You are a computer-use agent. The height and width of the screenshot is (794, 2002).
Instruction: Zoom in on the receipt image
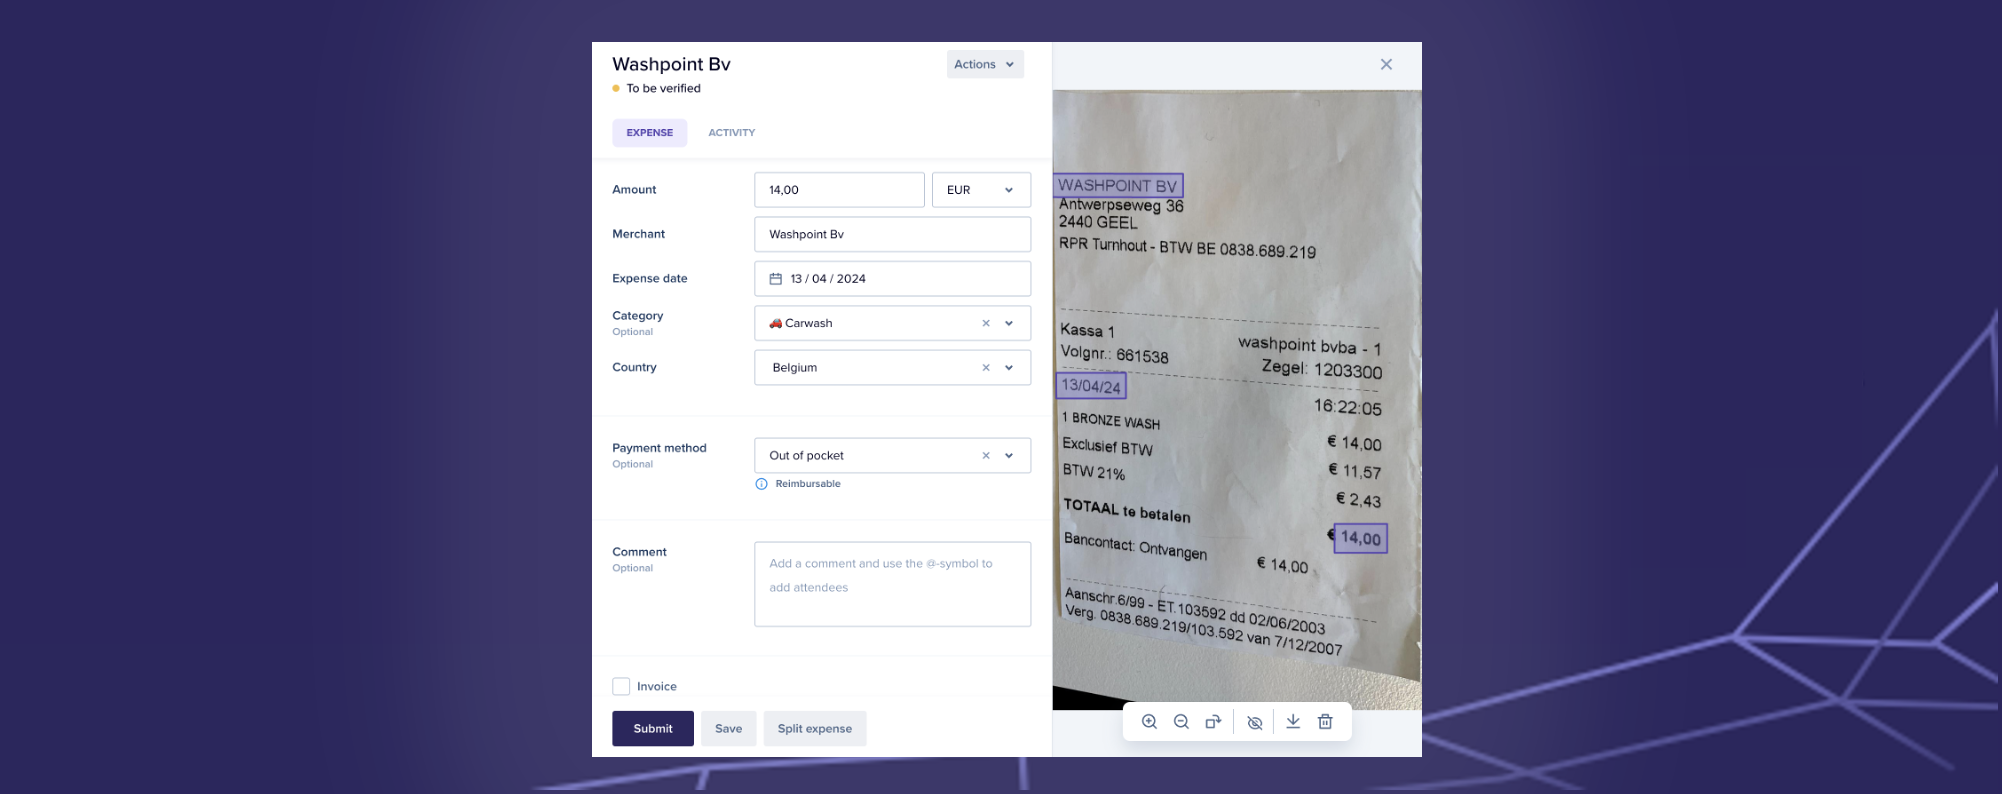point(1150,722)
